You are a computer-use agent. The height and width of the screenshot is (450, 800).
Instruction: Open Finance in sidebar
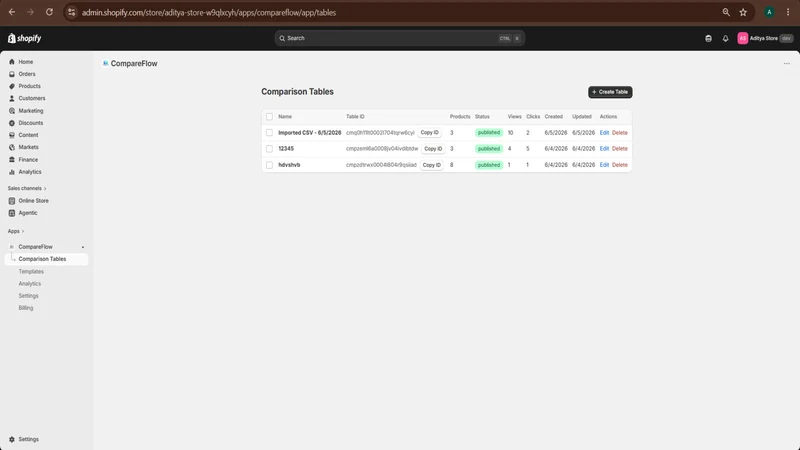click(x=28, y=160)
